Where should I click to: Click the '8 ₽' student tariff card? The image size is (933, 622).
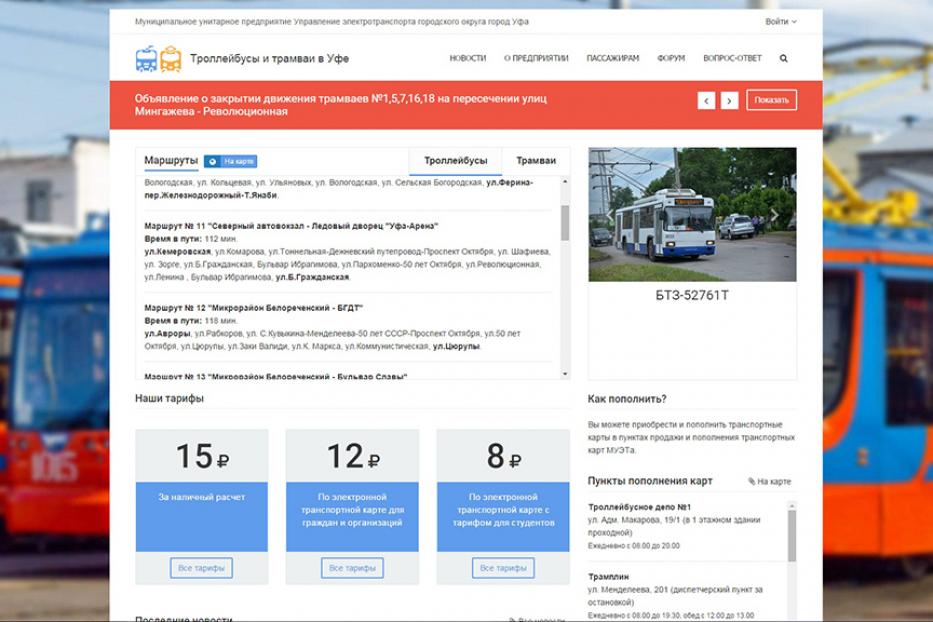pyautogui.click(x=503, y=507)
